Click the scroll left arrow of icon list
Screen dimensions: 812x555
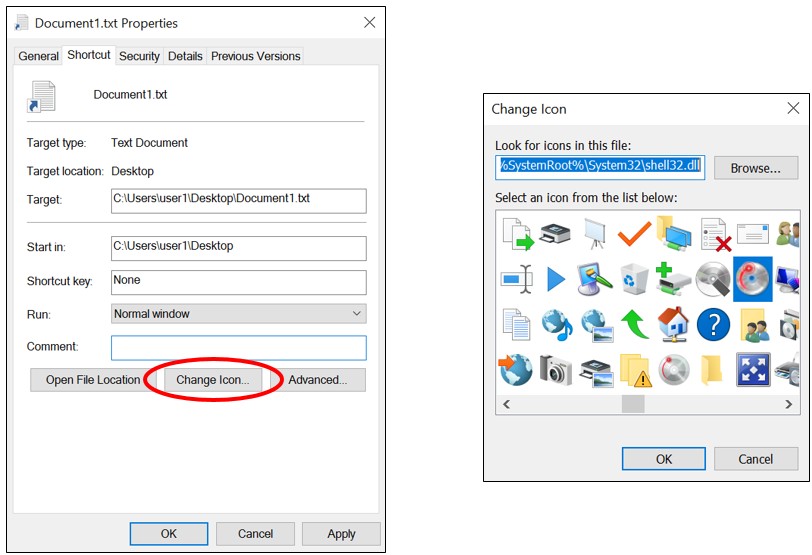tap(506, 404)
